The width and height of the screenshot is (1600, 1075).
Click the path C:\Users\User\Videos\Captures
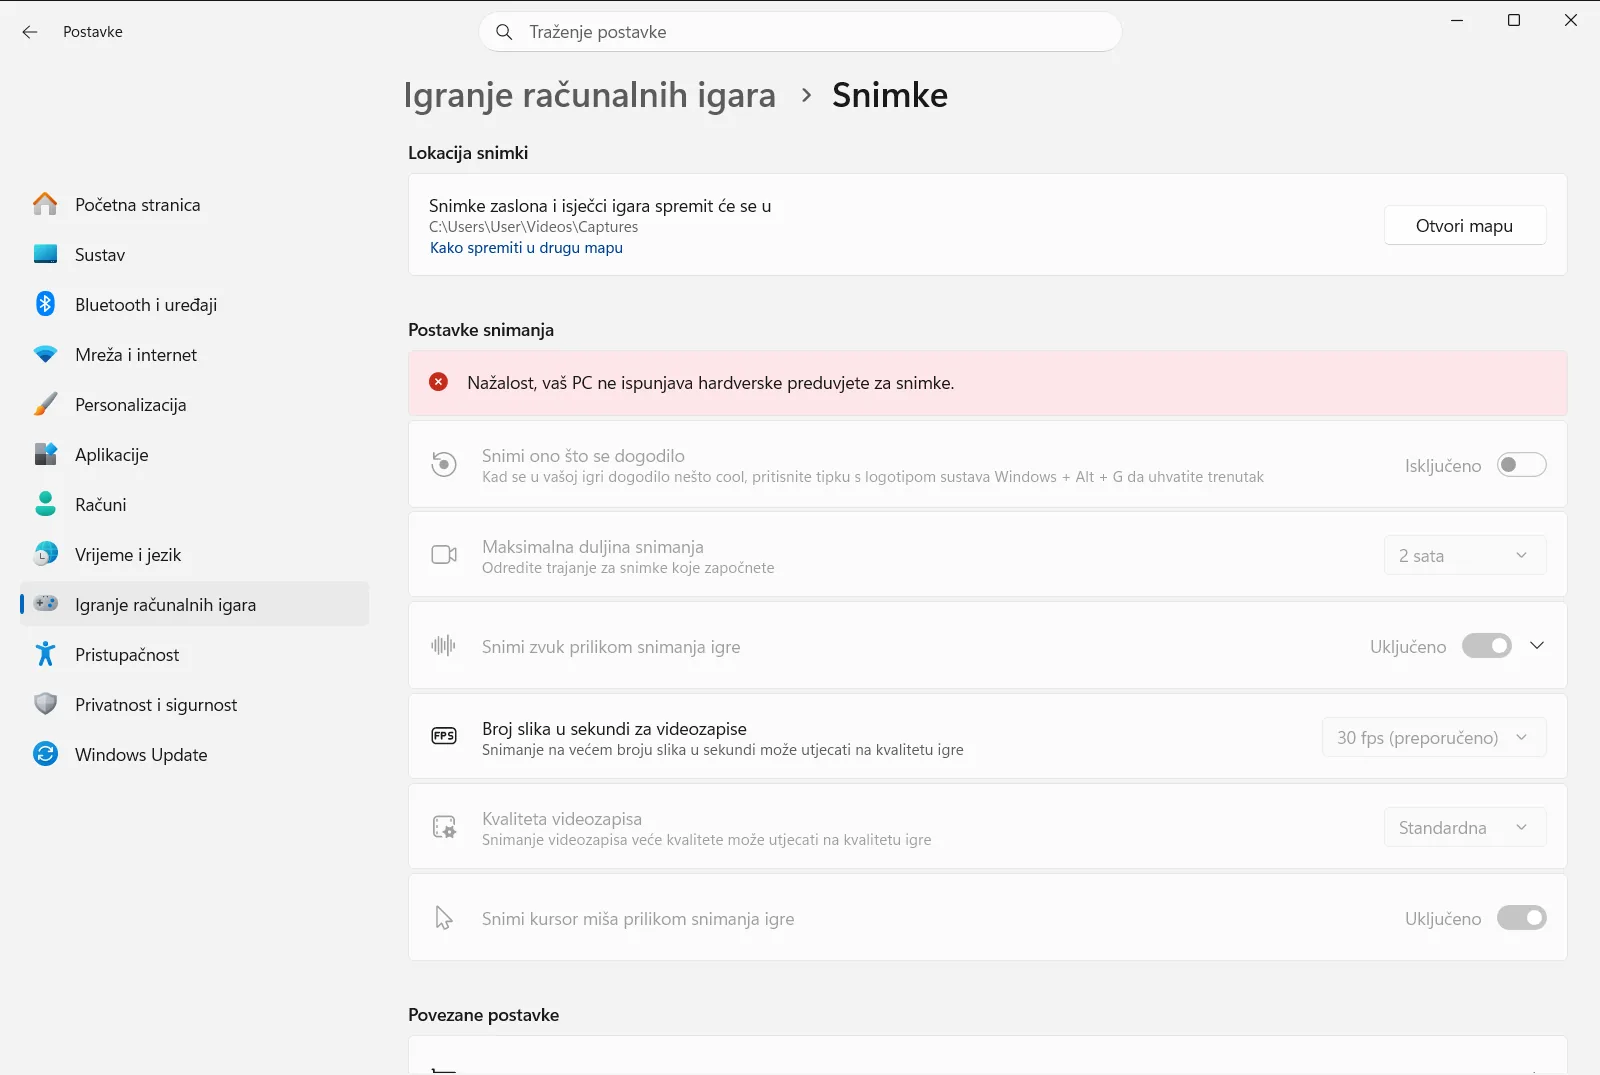pyautogui.click(x=533, y=227)
